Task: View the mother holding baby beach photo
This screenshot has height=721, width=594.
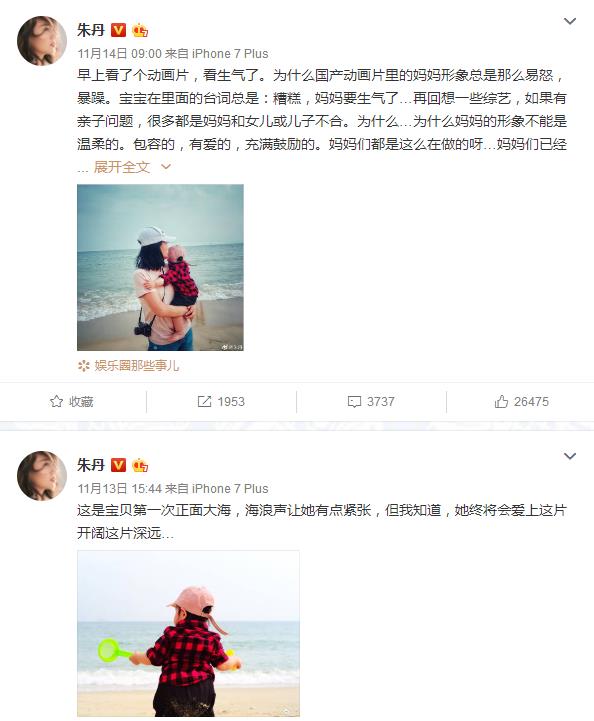Action: click(x=160, y=267)
